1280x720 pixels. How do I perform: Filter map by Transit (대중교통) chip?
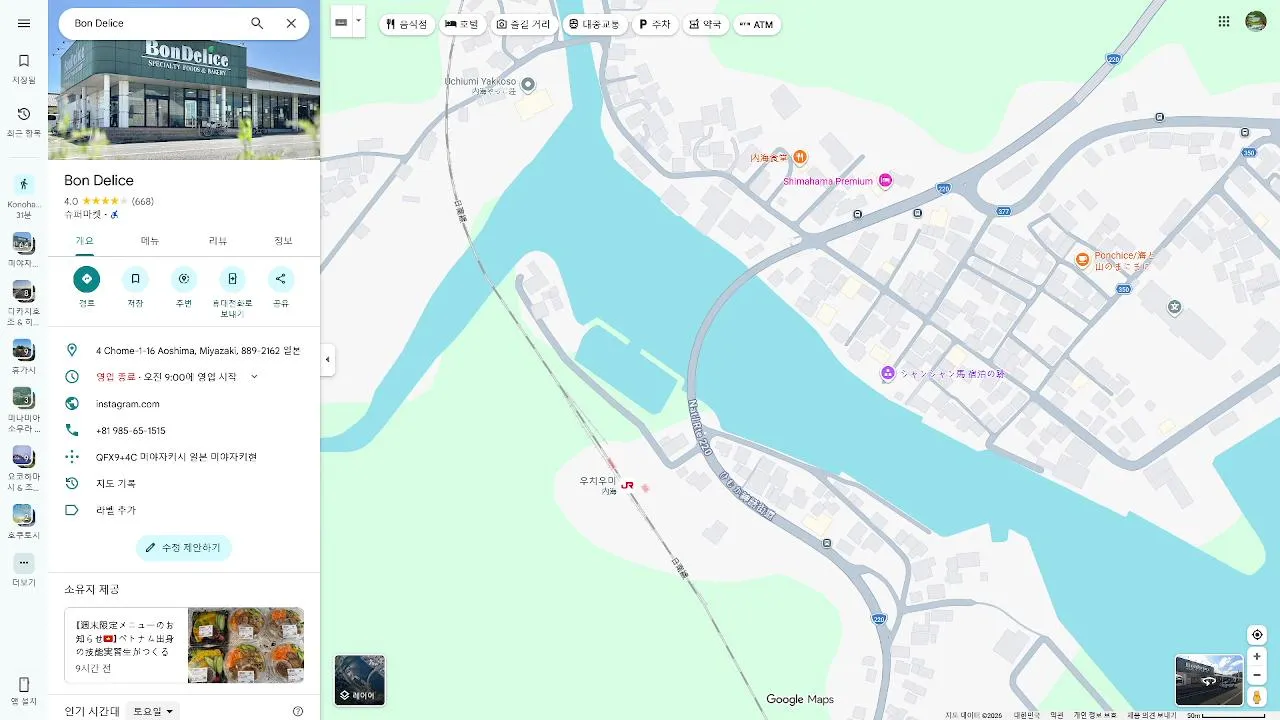coord(595,24)
